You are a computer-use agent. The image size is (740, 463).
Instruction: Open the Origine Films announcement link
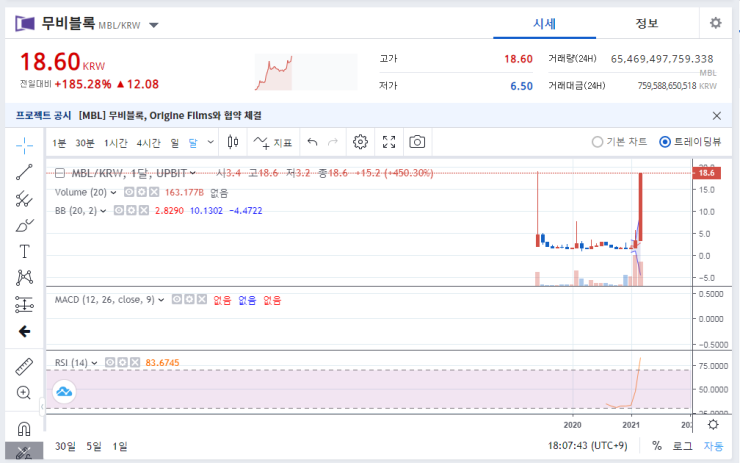[x=170, y=116]
